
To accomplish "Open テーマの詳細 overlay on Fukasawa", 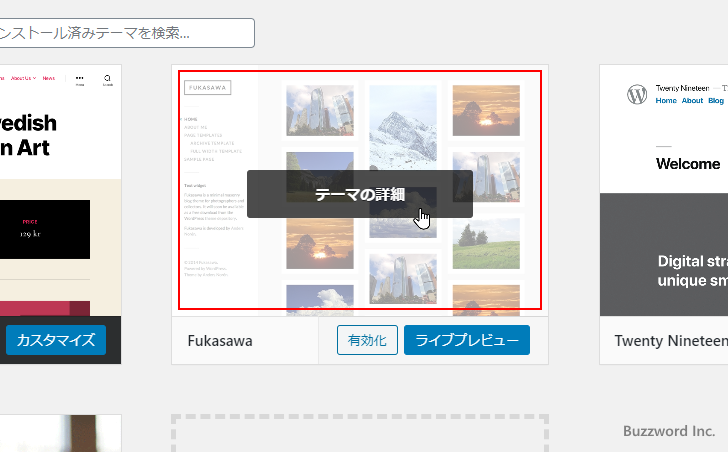I will [360, 194].
